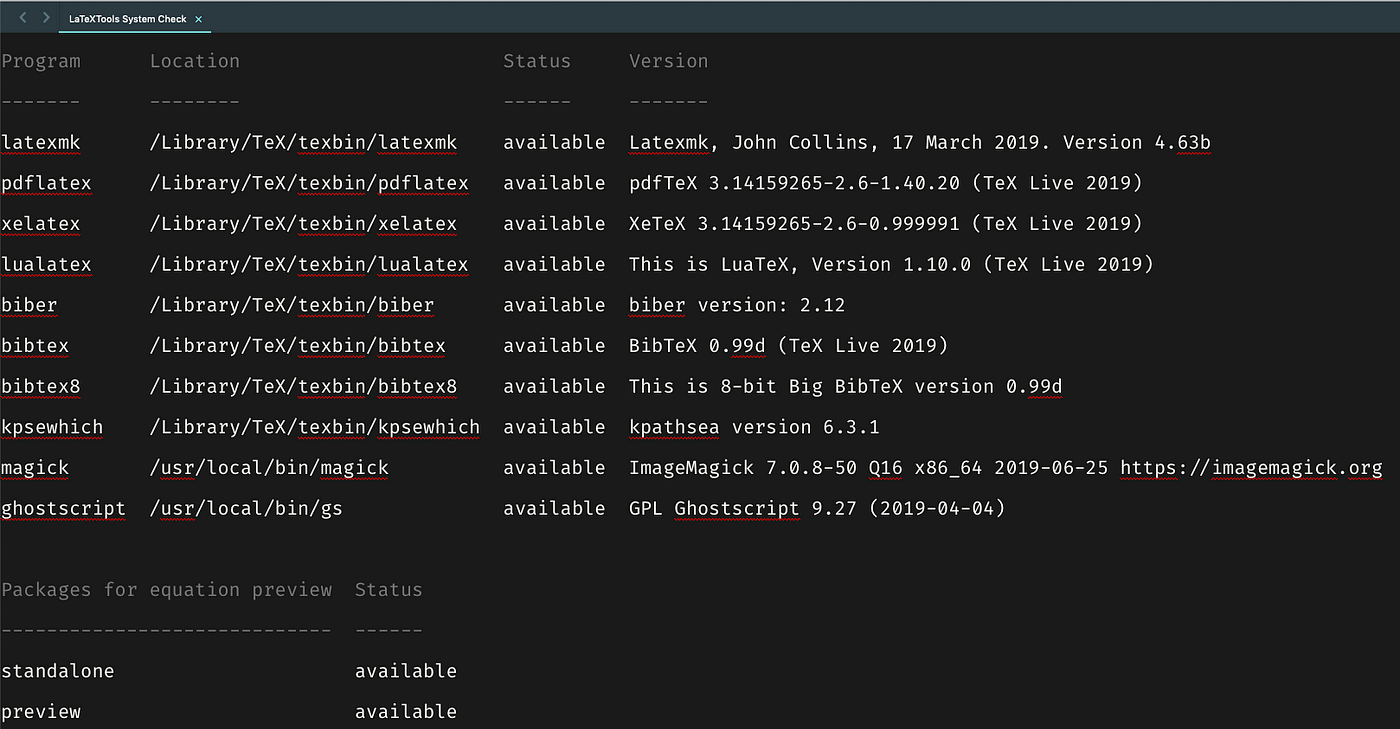Screen dimensions: 1400x729
Task: Click the /Library/TeX/texbin/kpsewhich path
Action: point(315,427)
